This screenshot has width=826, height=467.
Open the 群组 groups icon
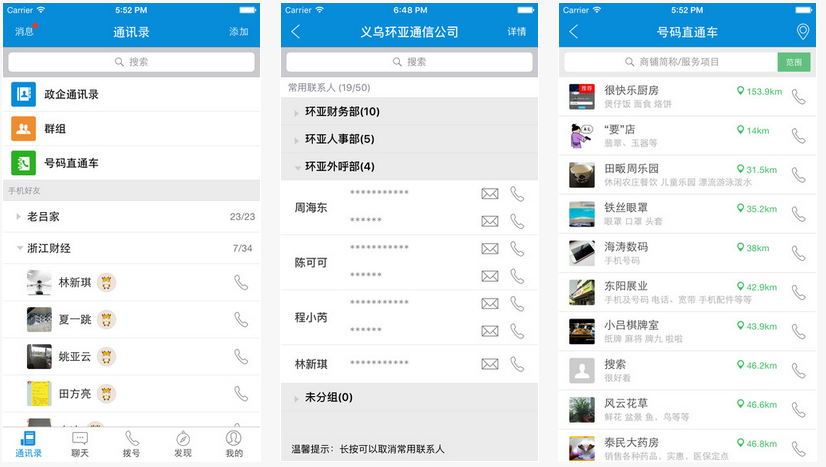[x=24, y=129]
